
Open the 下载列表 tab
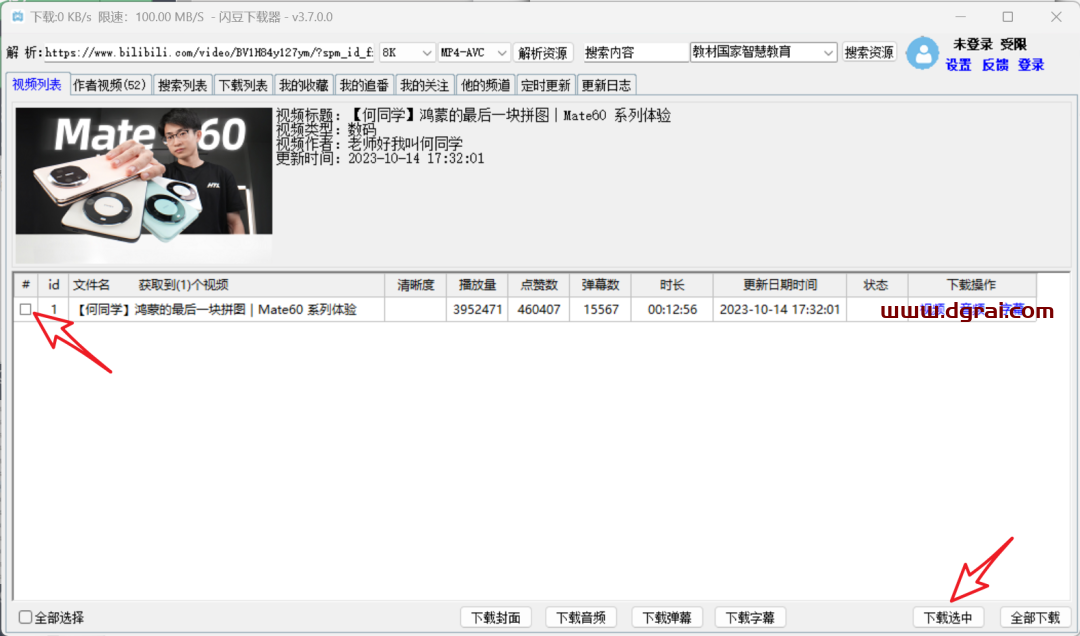tap(243, 85)
